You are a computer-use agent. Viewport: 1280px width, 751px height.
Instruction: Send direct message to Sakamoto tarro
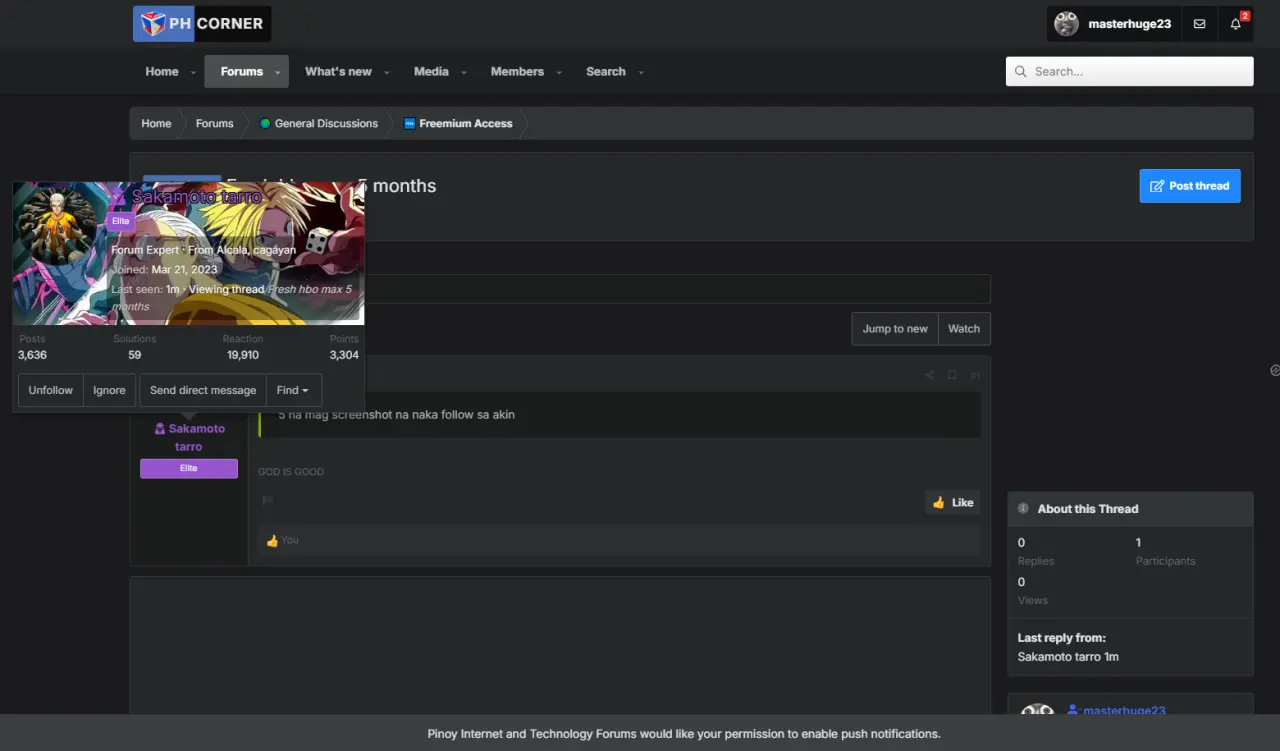[x=203, y=390]
